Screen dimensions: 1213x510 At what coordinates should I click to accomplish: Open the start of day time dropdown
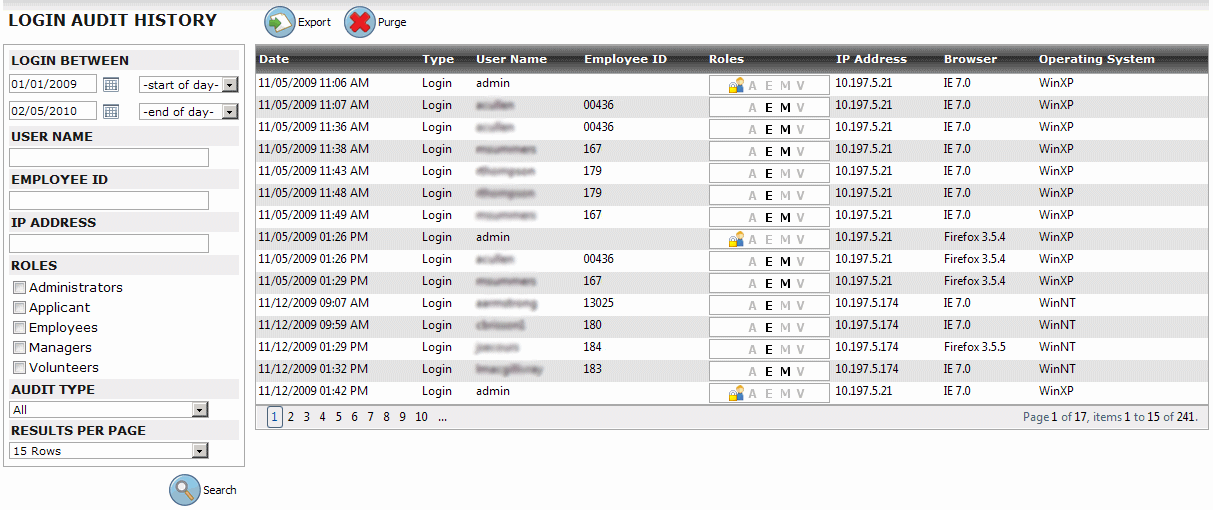pos(229,85)
